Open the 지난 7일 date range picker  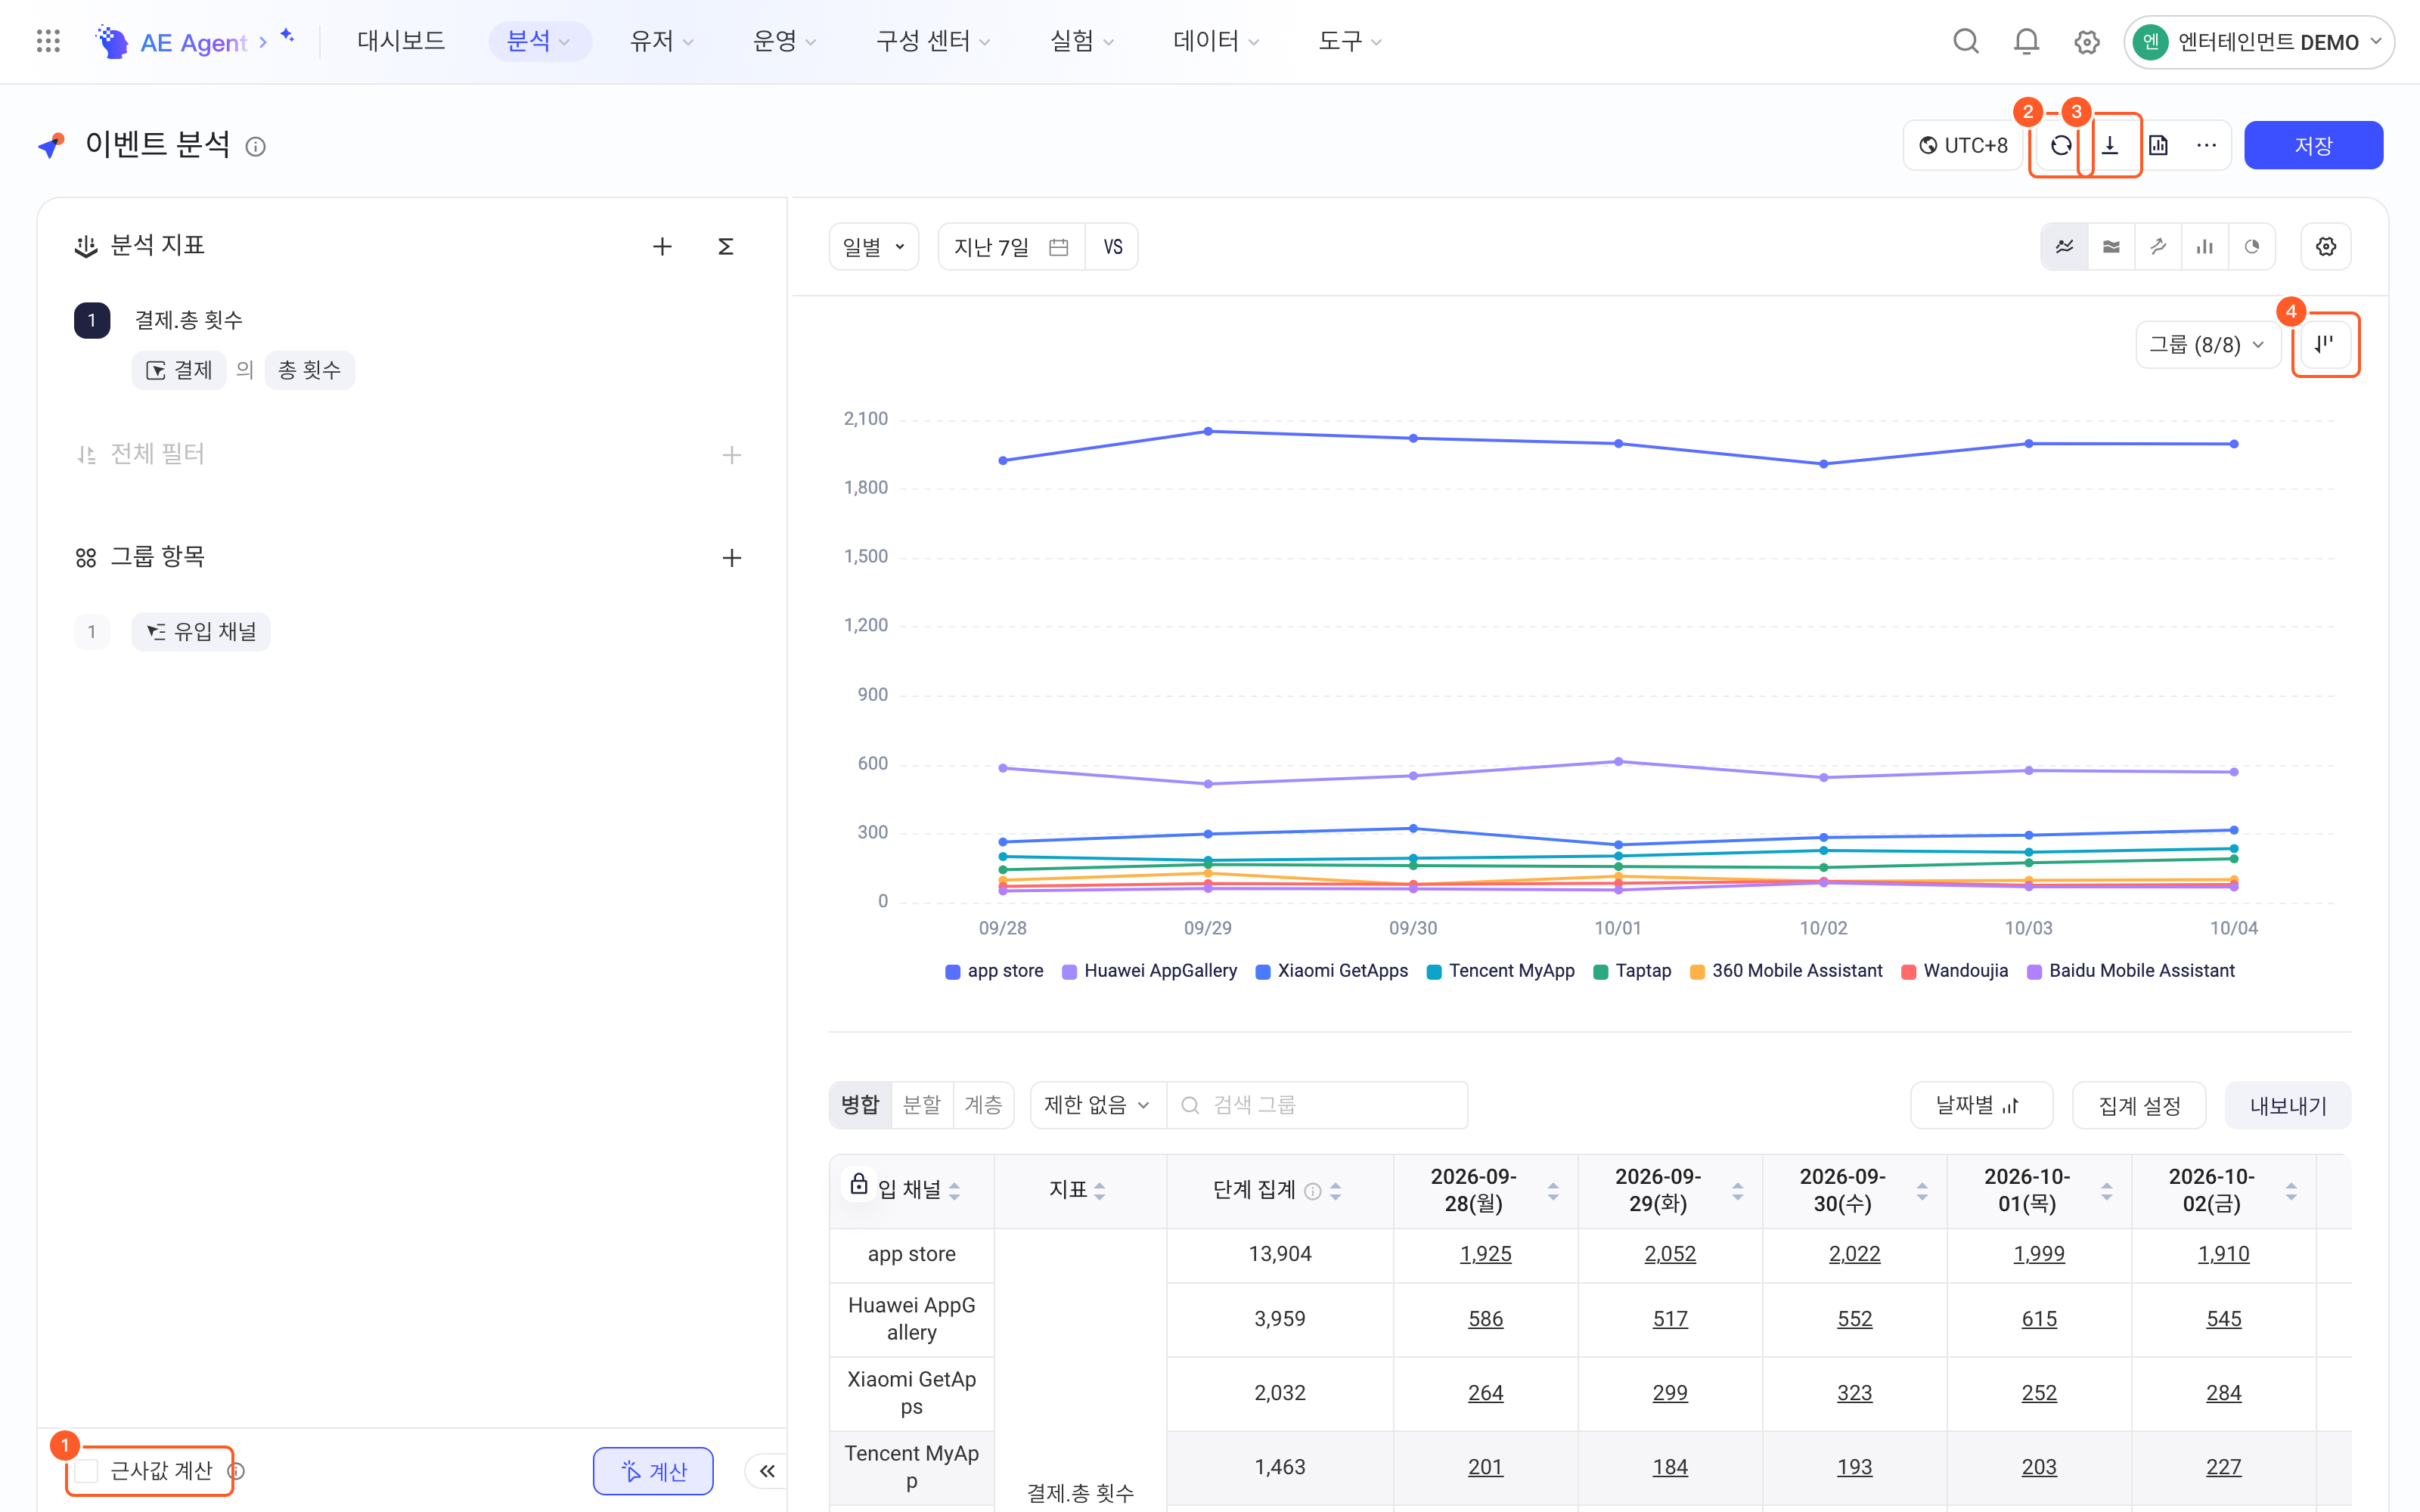tap(1011, 247)
